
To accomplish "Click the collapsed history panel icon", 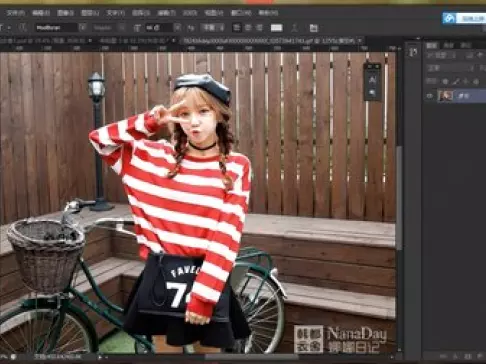I will pyautogui.click(x=413, y=52).
